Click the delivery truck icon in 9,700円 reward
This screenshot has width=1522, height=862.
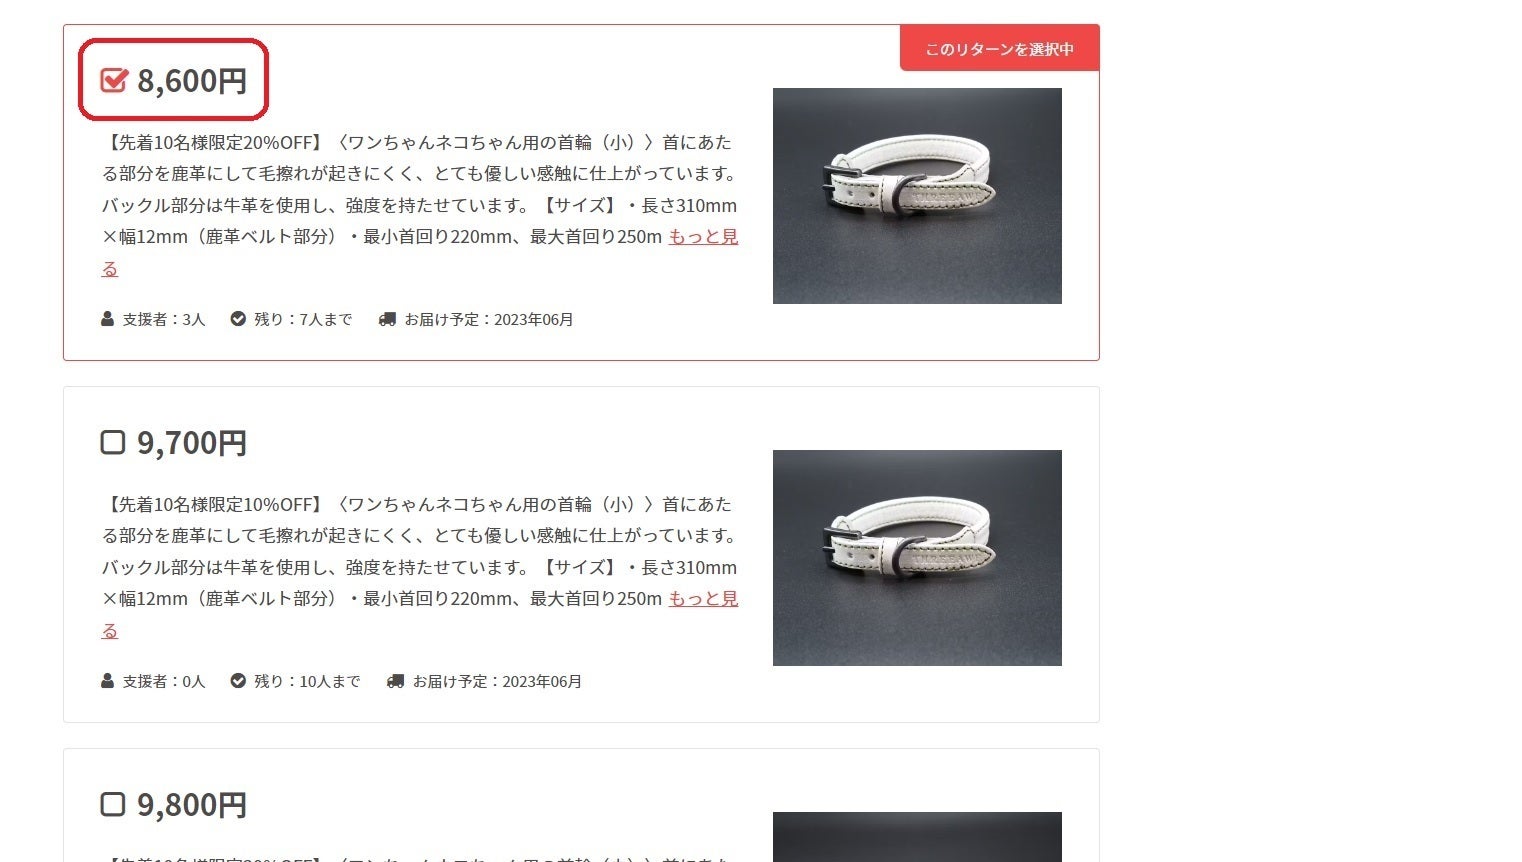pos(395,681)
